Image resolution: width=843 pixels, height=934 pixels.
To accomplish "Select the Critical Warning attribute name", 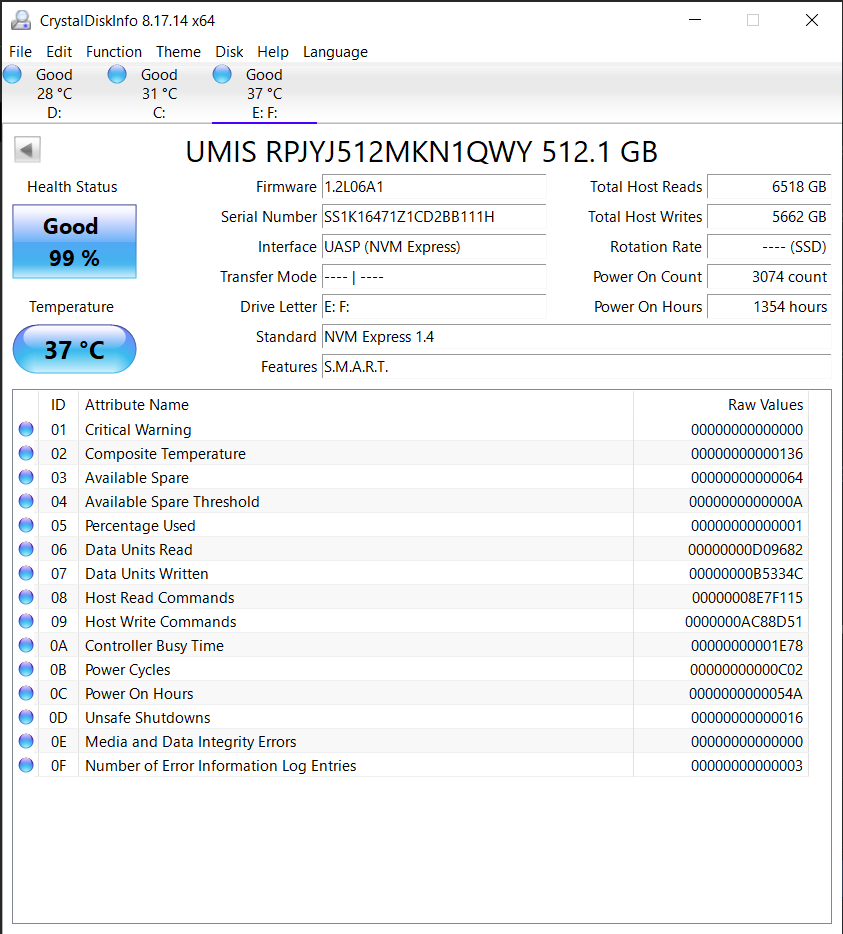I will 138,429.
